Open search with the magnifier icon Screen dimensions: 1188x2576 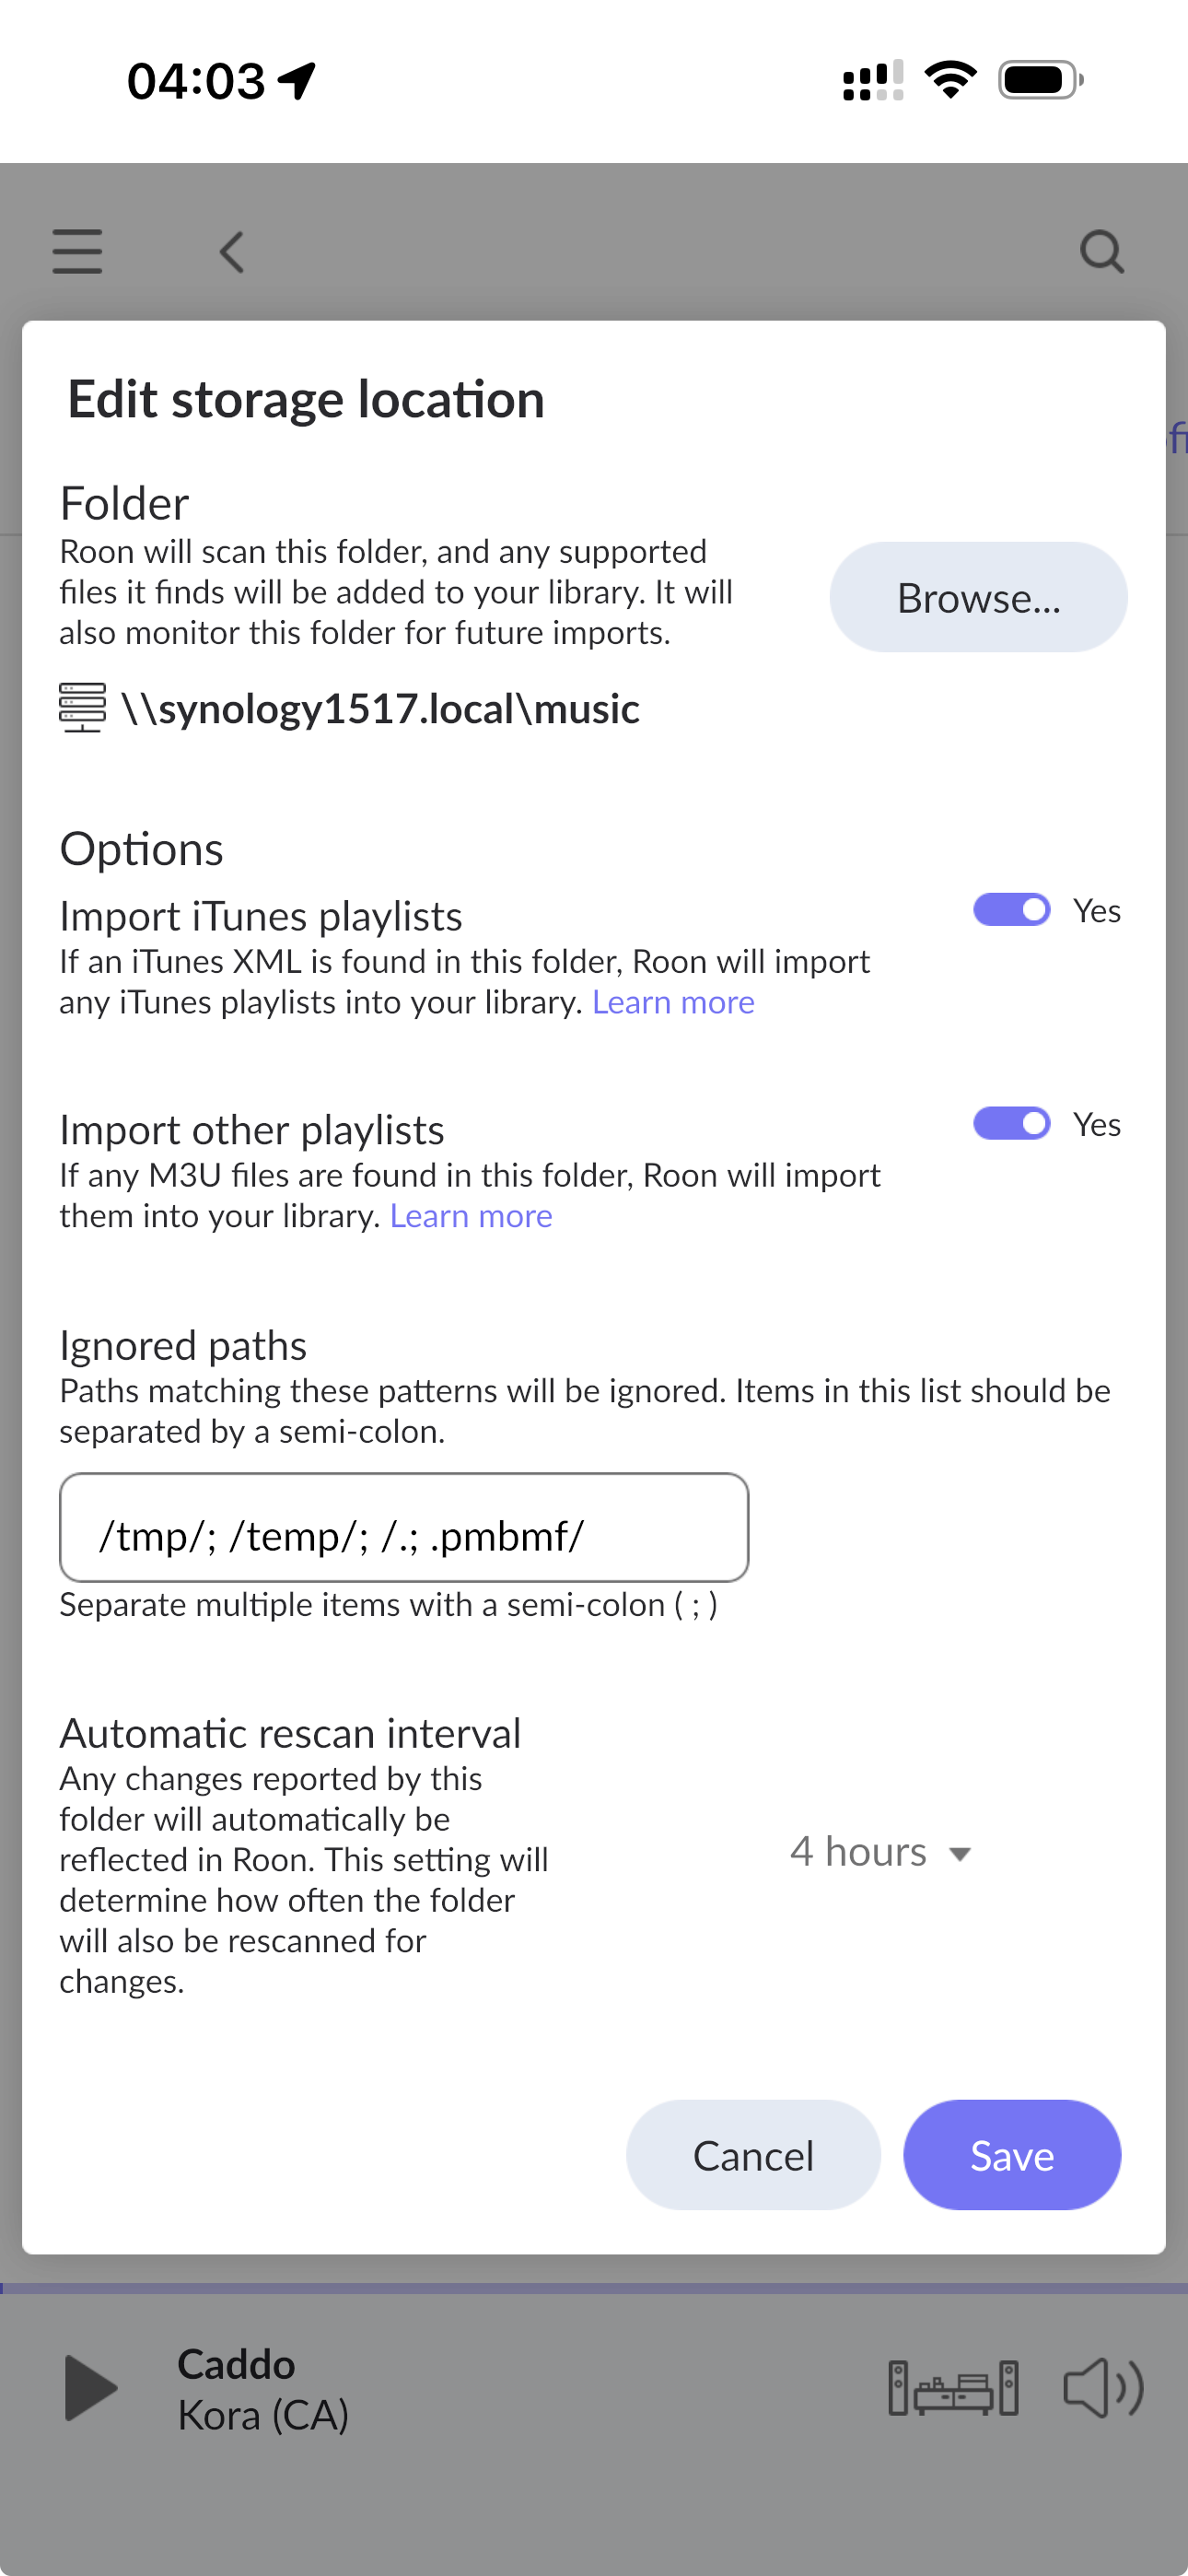point(1102,252)
